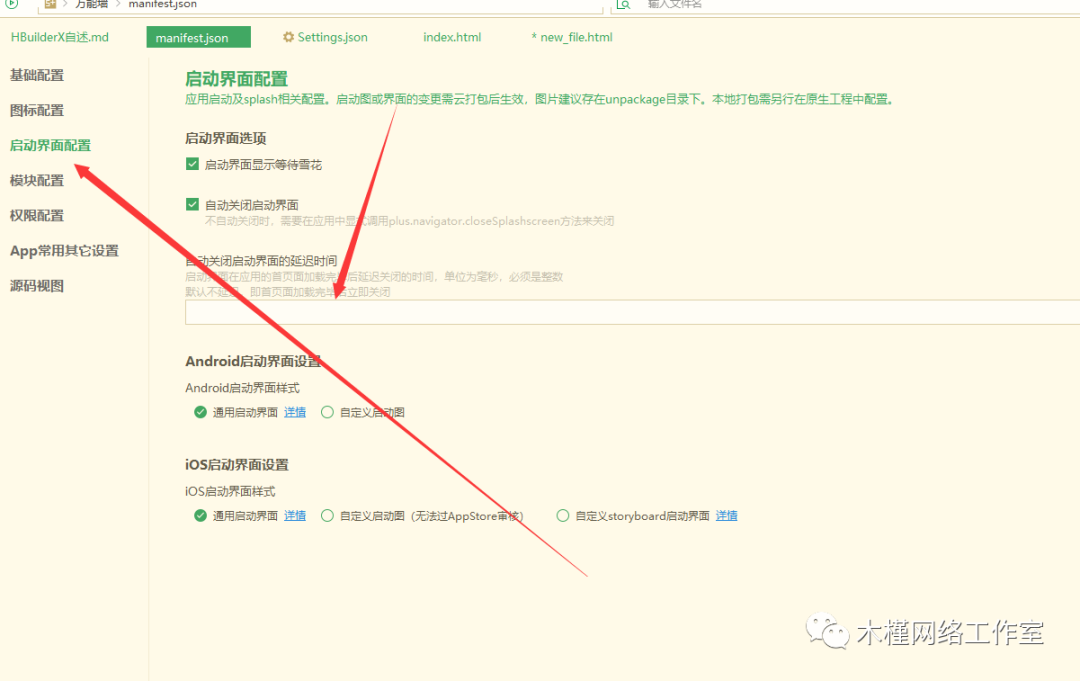Select Android 自定义启动图 radio option
This screenshot has width=1080, height=681.
(x=327, y=412)
